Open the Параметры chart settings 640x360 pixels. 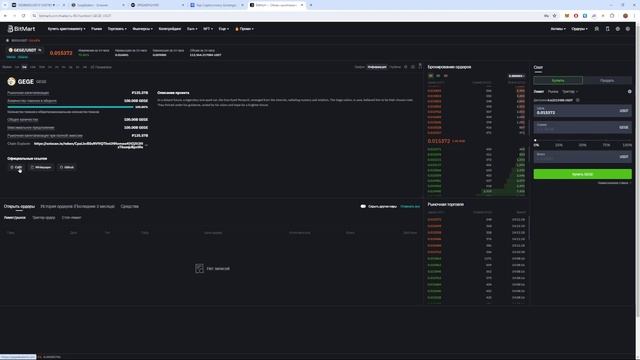pyautogui.click(x=101, y=67)
